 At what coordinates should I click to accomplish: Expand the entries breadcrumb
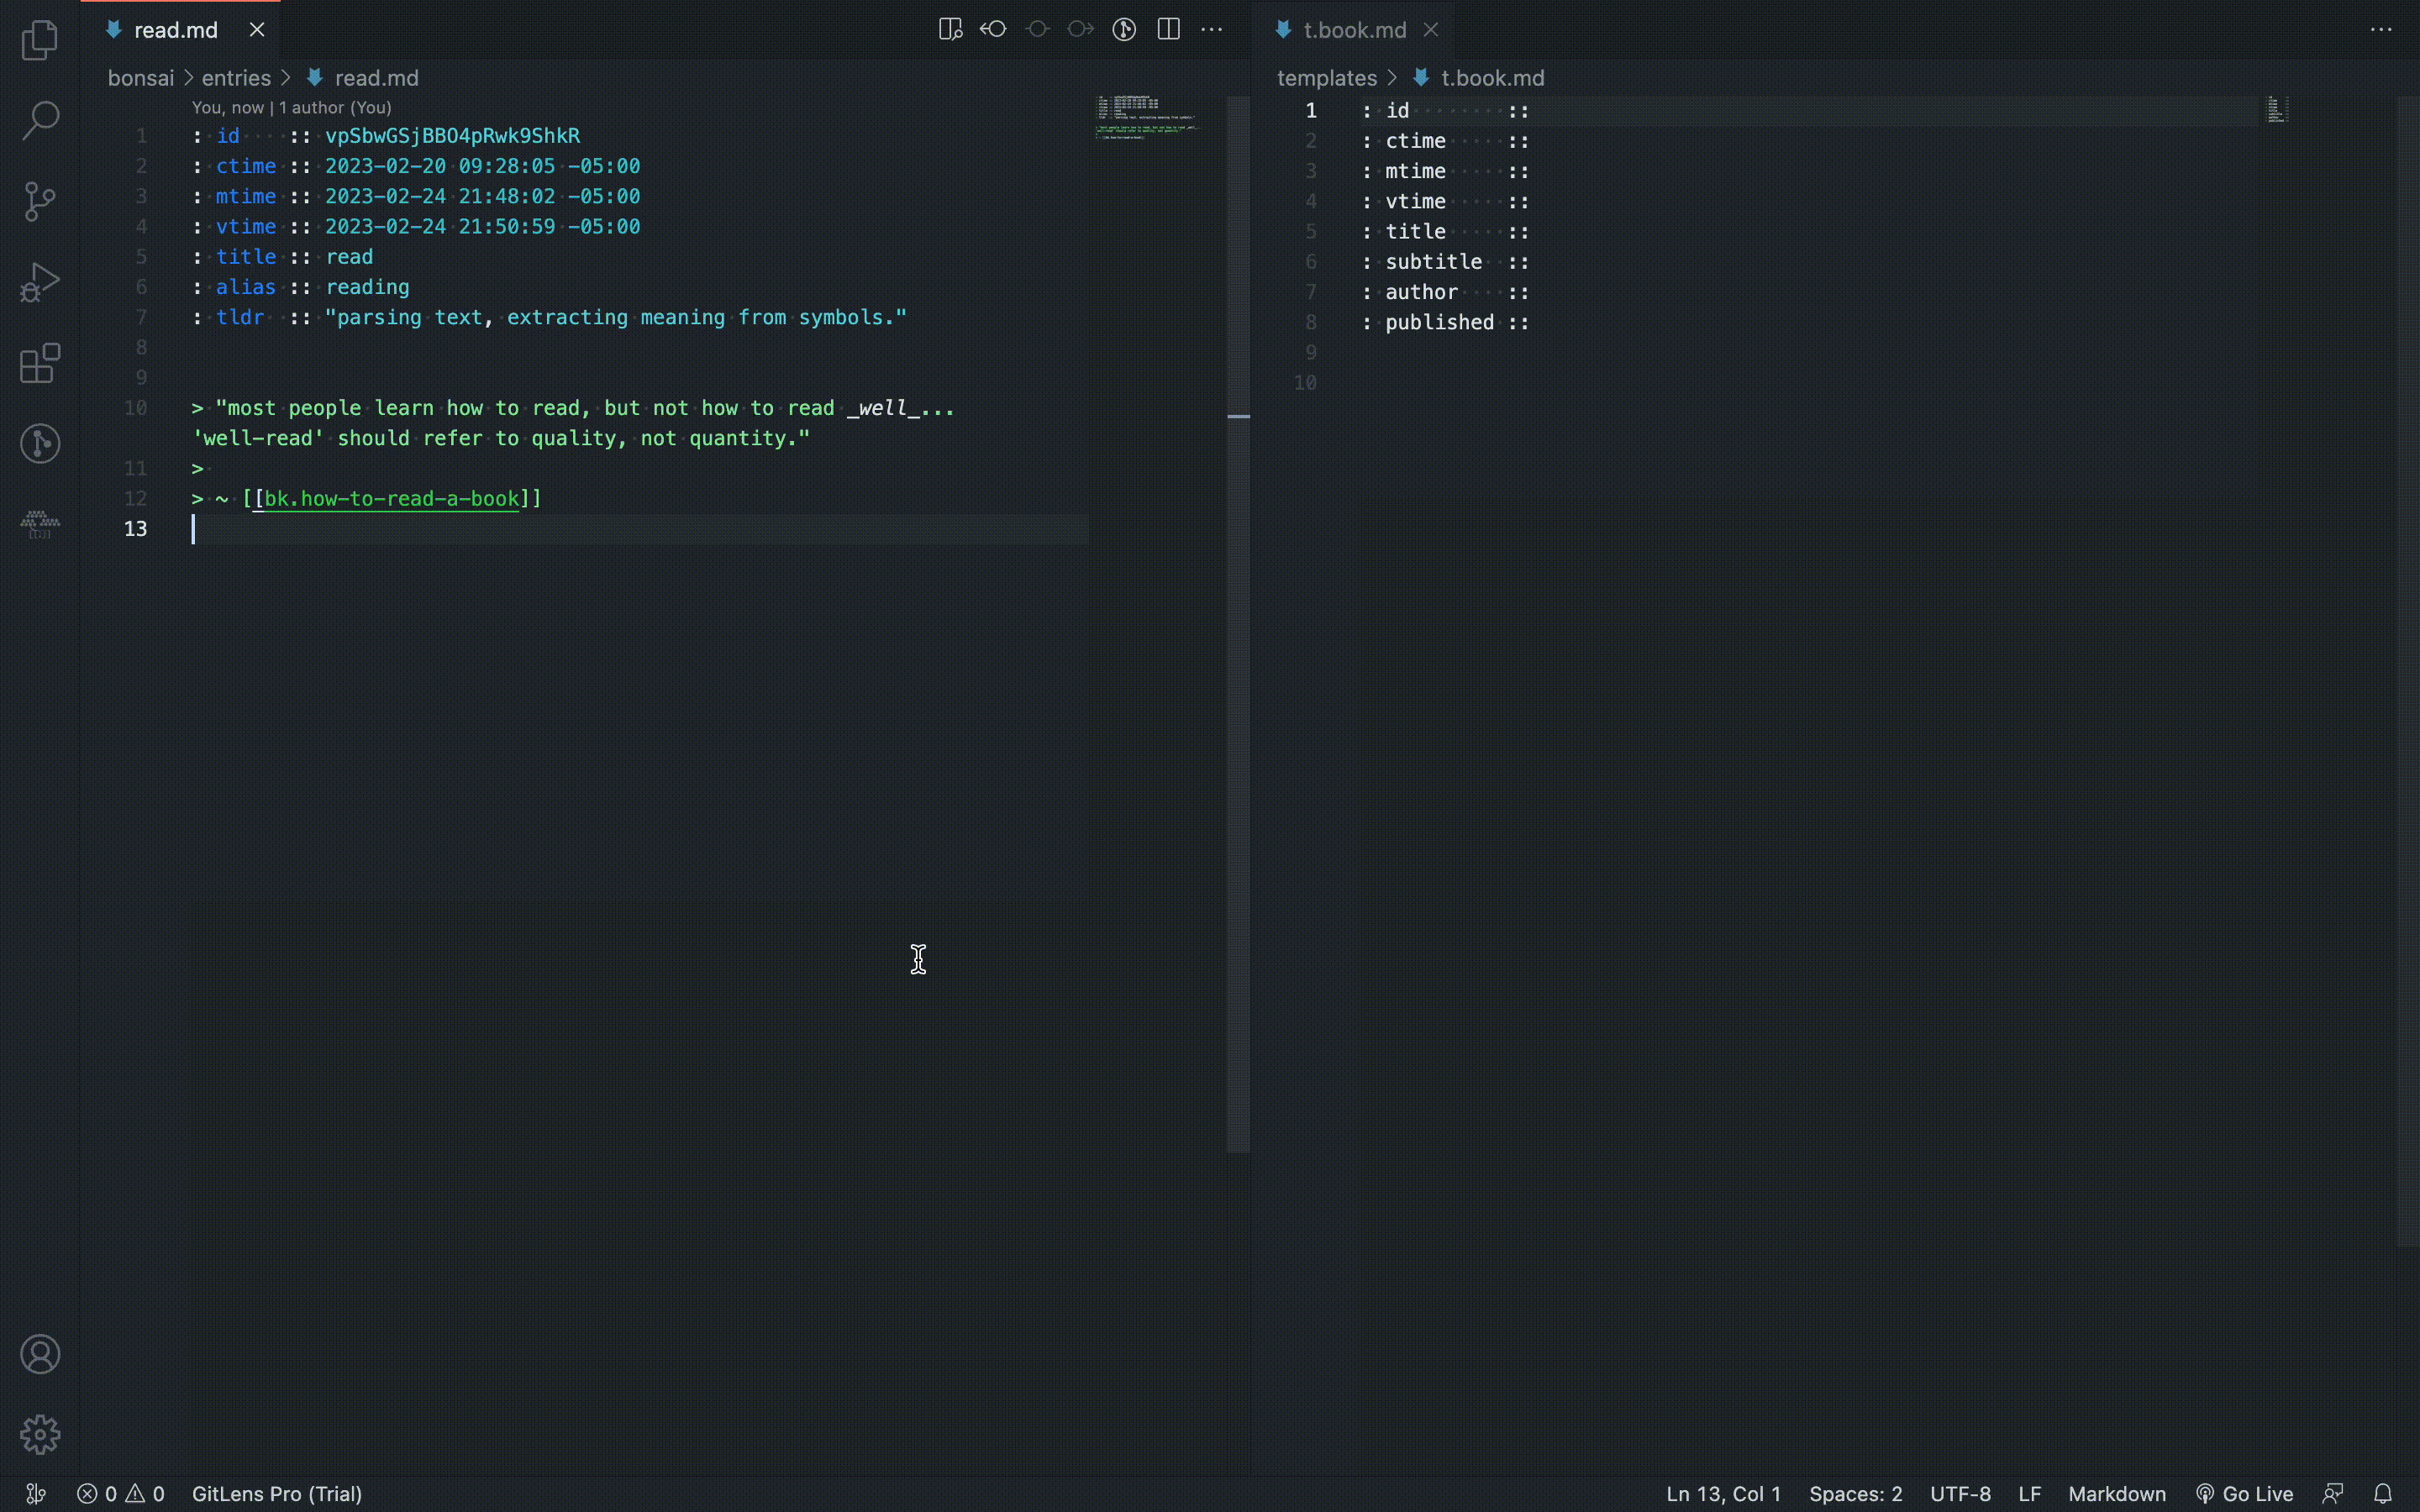[236, 78]
